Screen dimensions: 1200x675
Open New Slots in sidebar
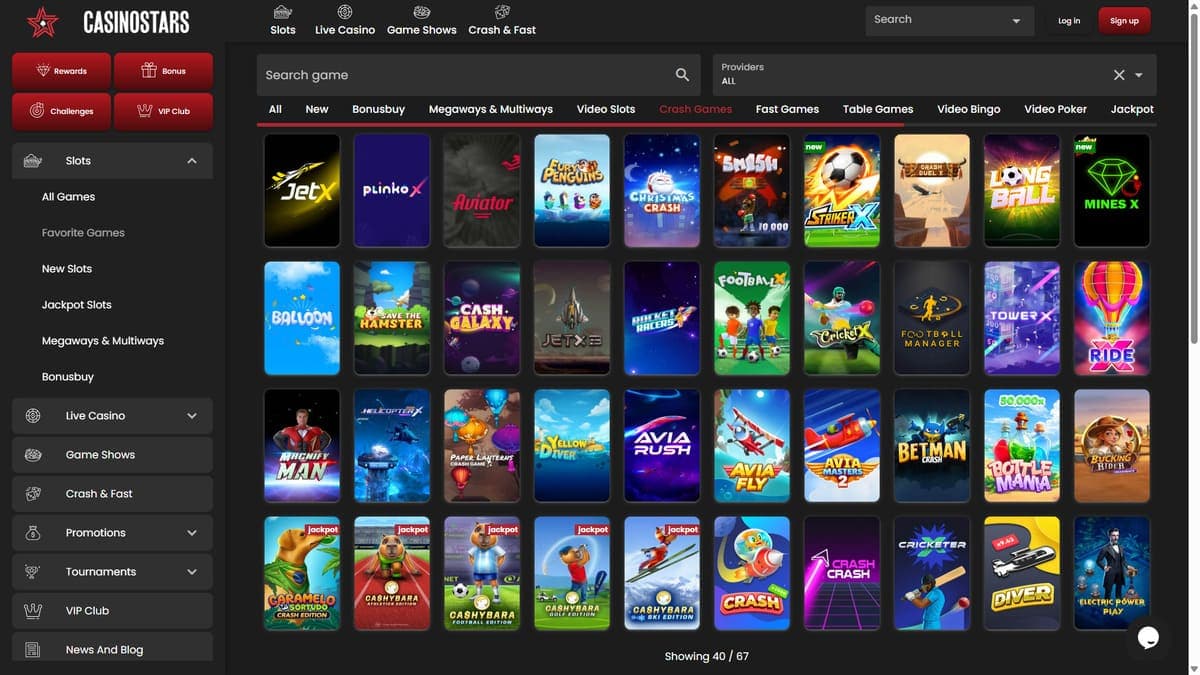[x=67, y=269]
